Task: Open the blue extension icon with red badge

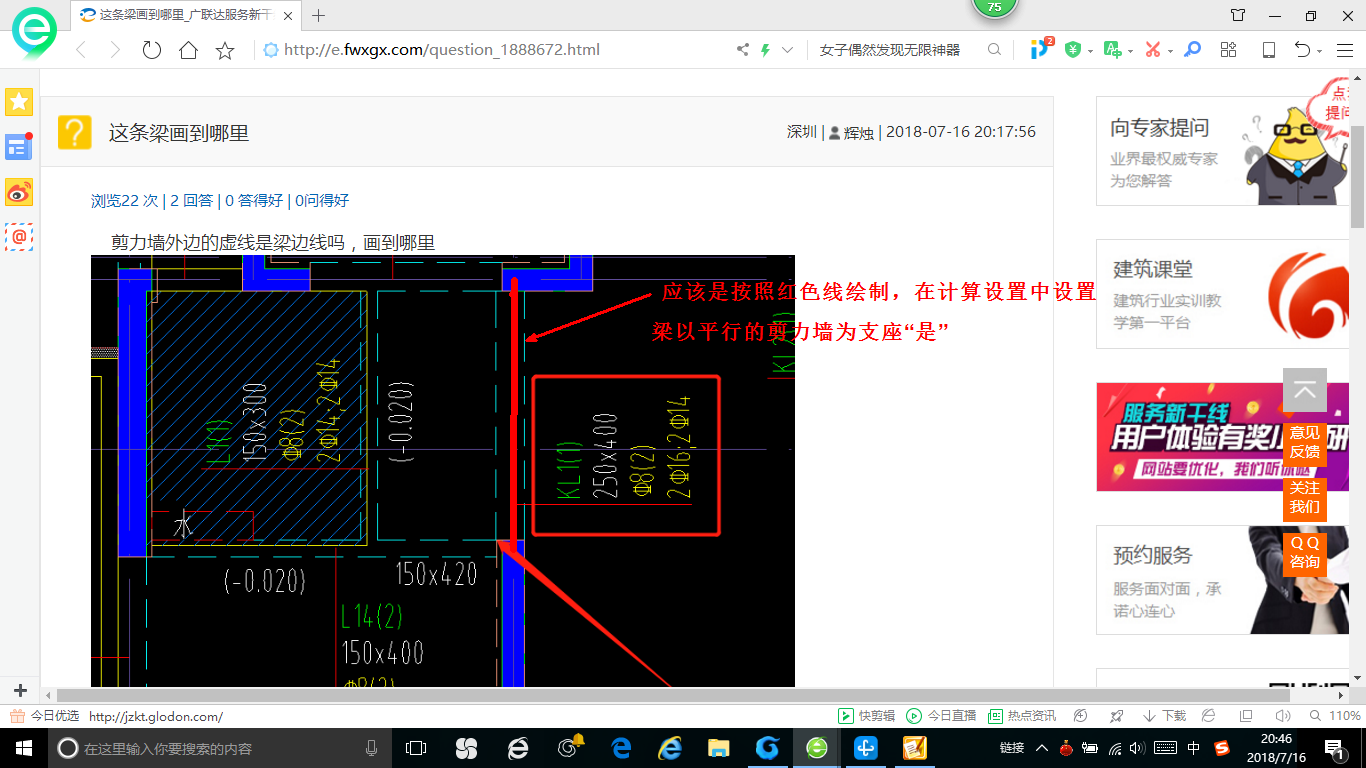Action: click(x=1041, y=49)
